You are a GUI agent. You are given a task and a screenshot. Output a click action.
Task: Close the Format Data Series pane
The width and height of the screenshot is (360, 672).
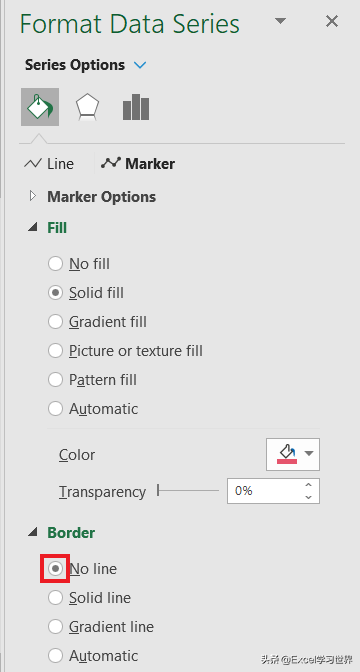[332, 21]
